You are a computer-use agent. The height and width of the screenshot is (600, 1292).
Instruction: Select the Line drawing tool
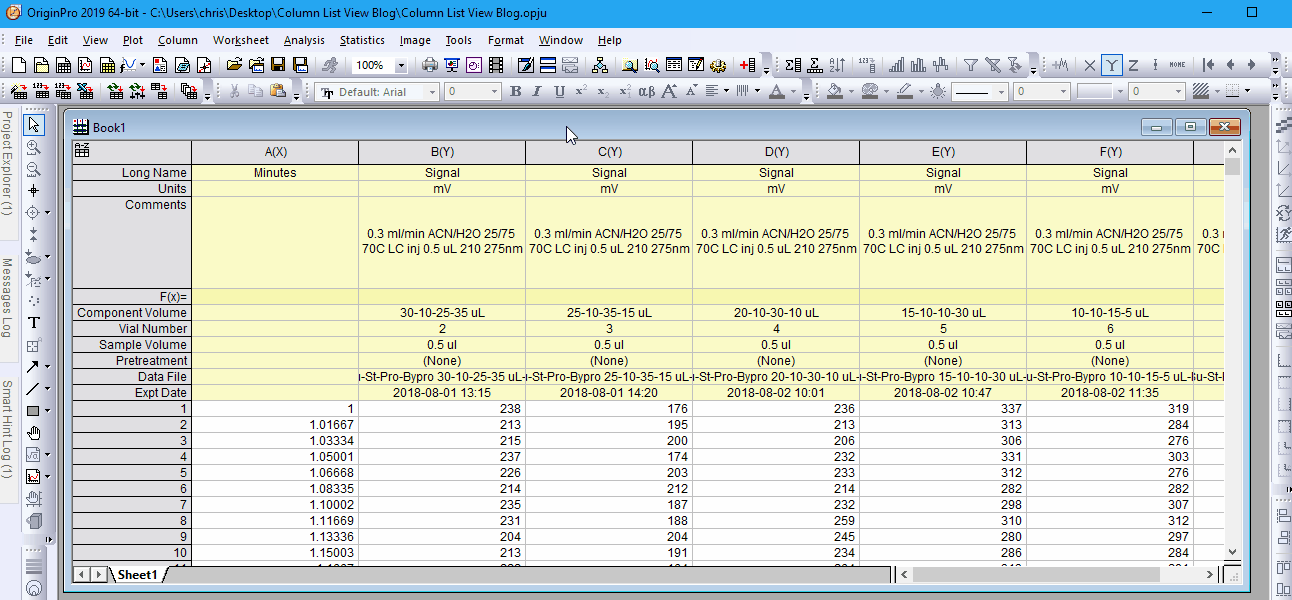pos(33,388)
